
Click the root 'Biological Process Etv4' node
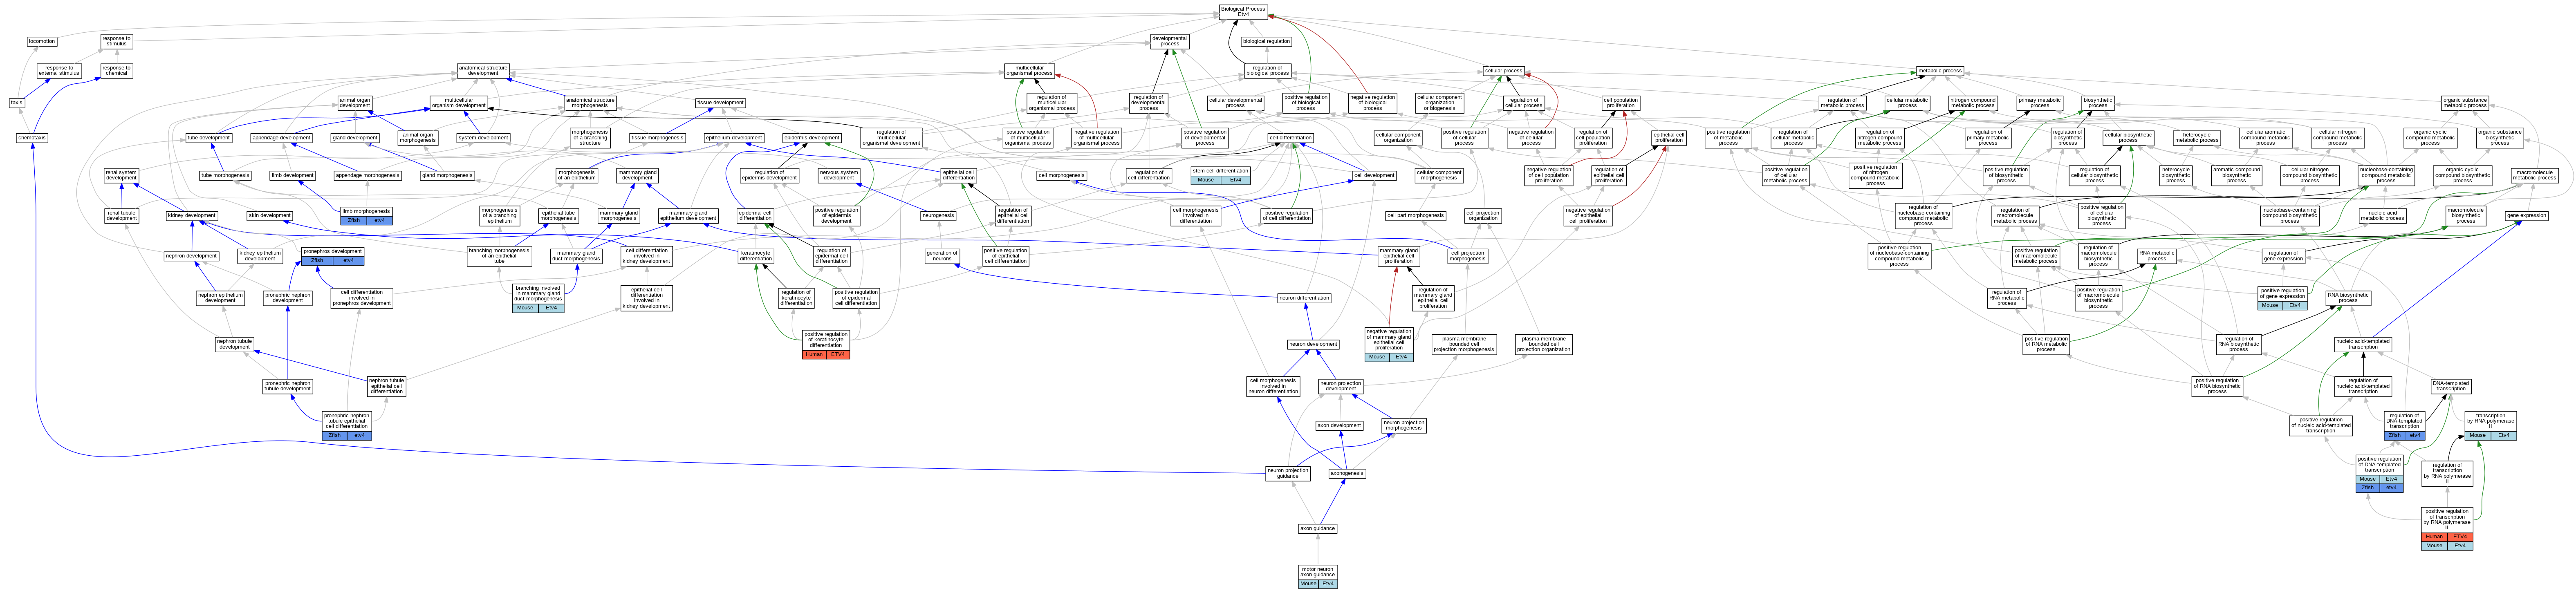point(1243,11)
